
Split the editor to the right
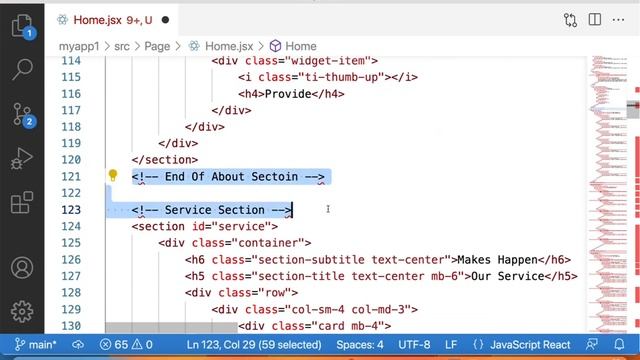point(595,19)
